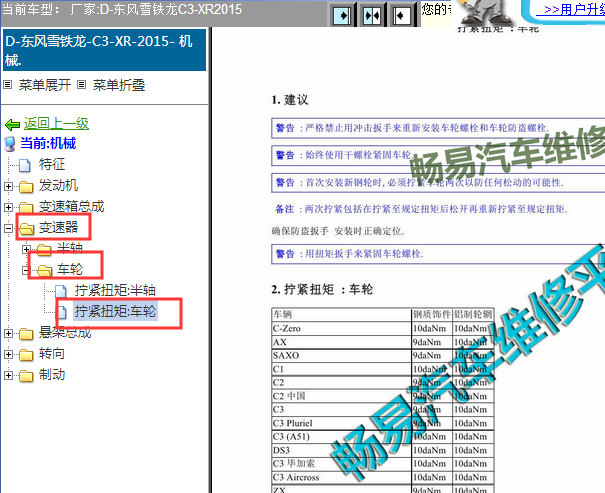Open the 特征 document item
605x493 pixels.
[52, 164]
